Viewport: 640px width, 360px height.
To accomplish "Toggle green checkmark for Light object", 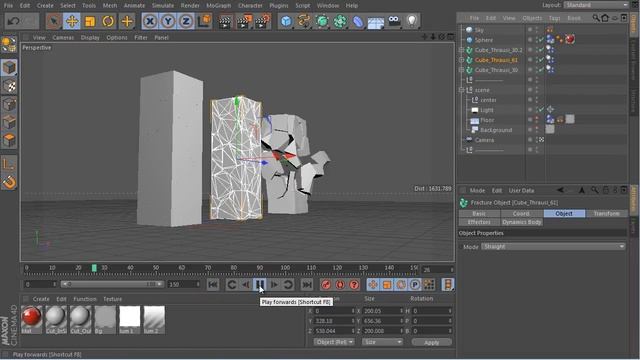I will coord(541,110).
